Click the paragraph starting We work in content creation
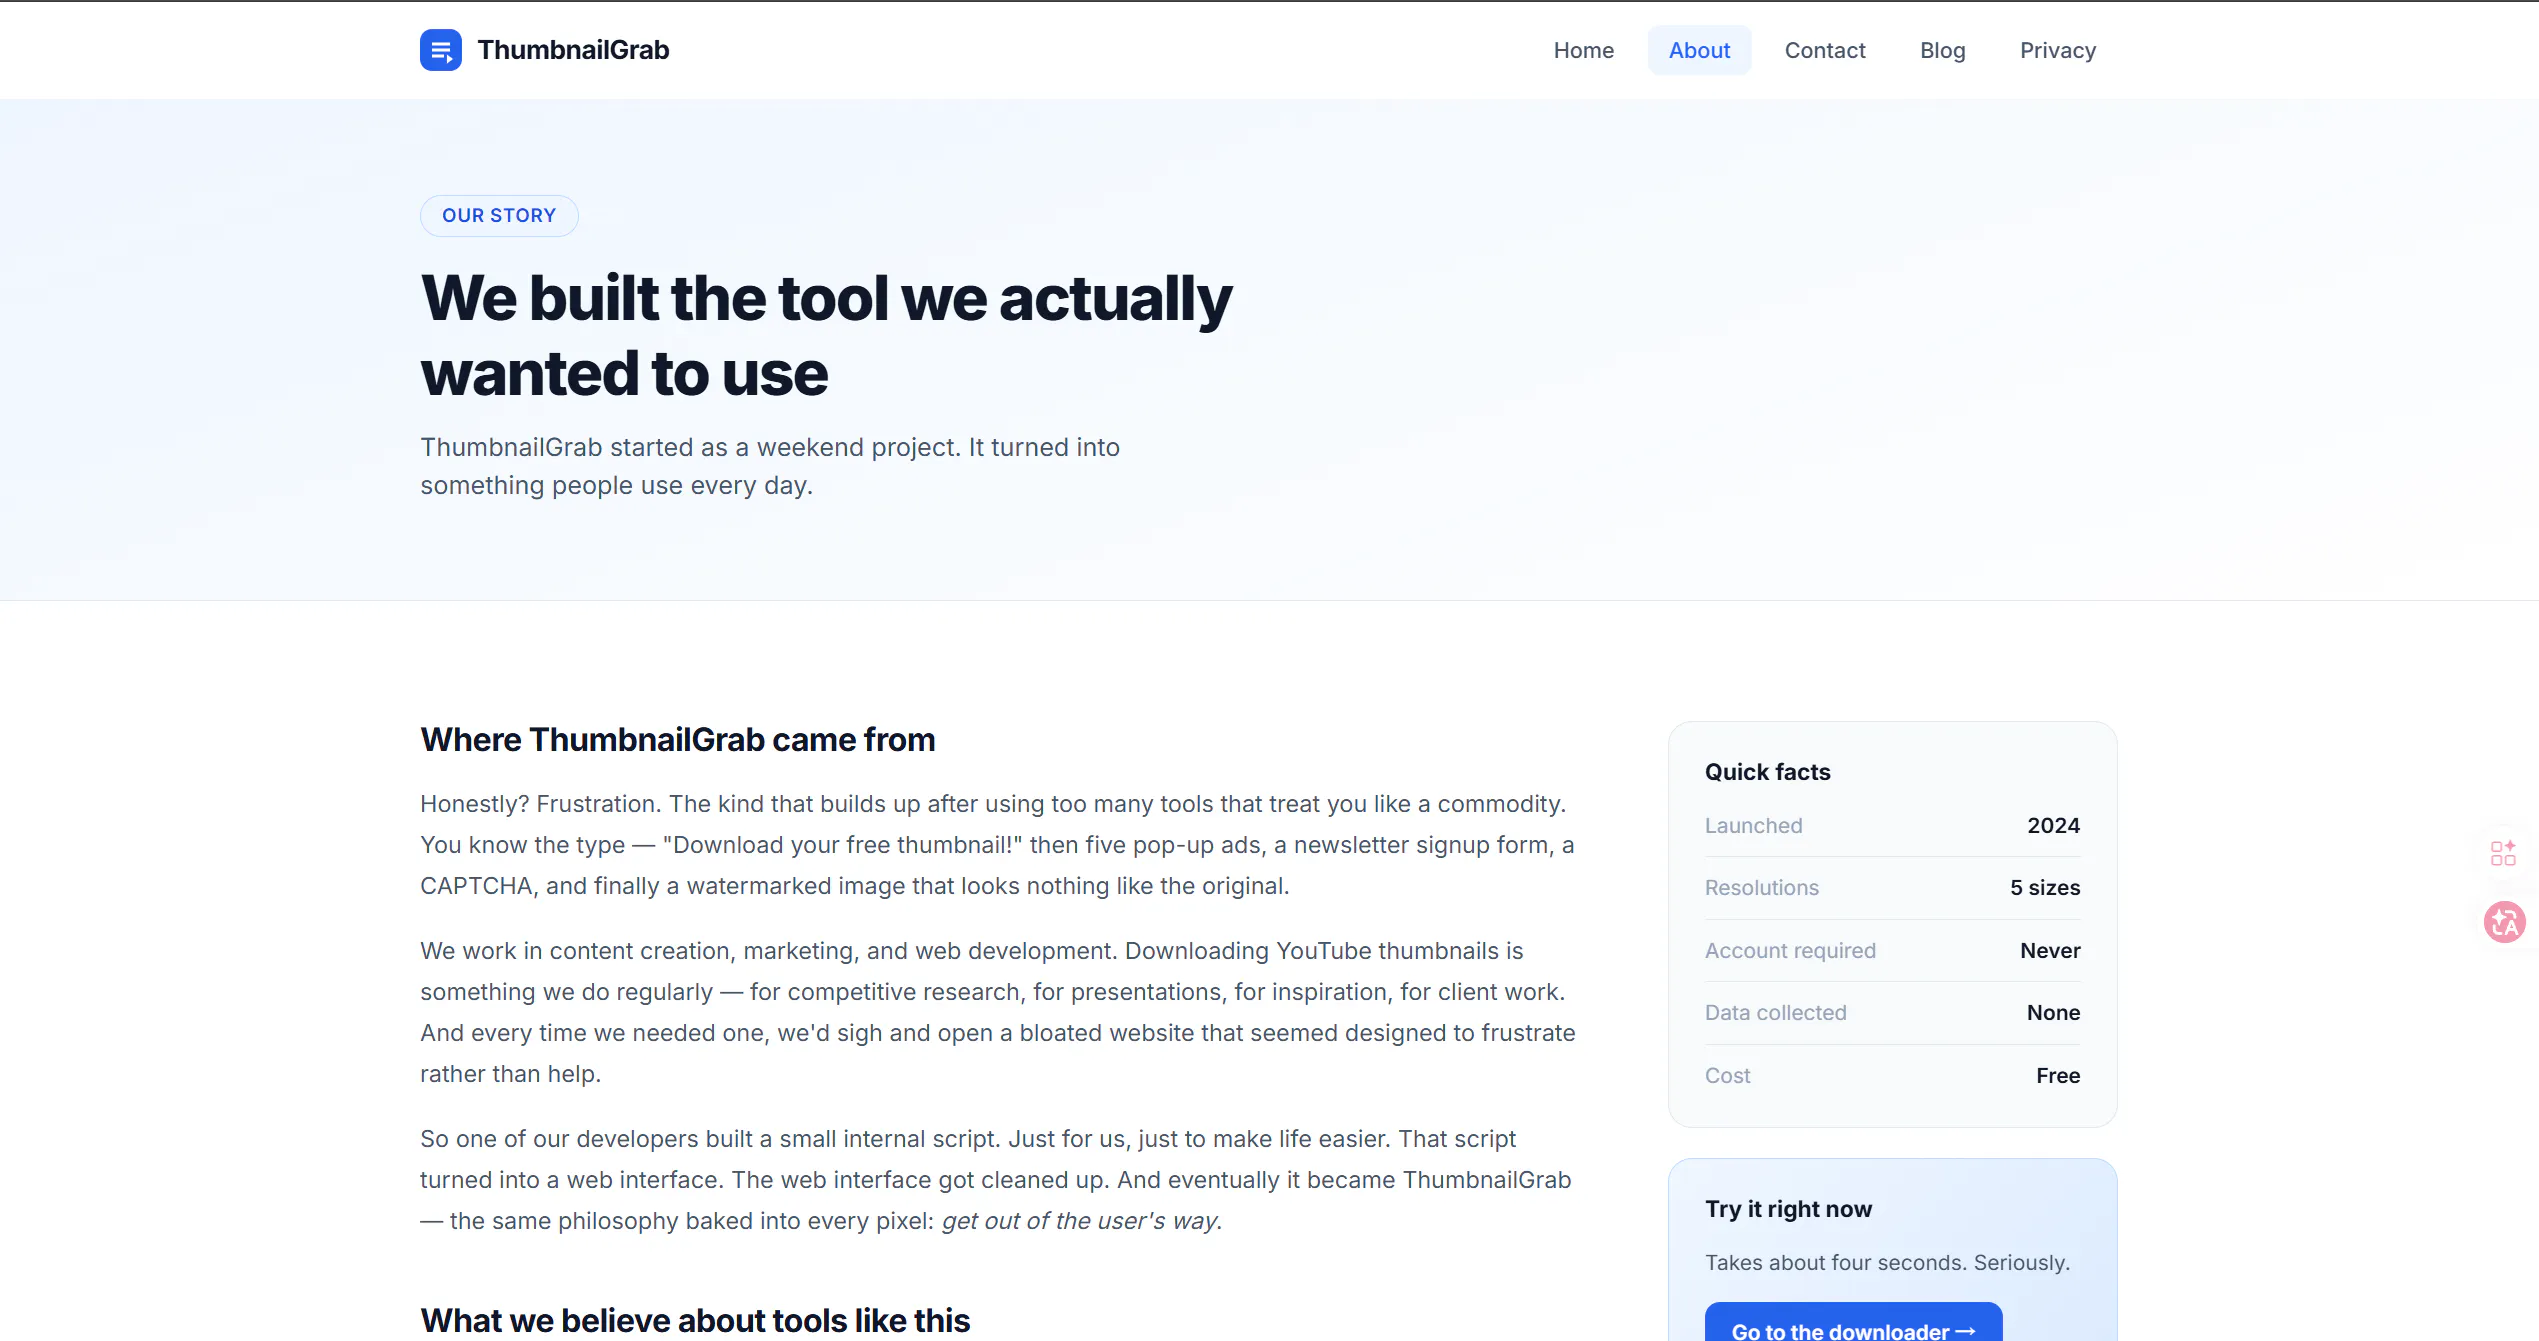The width and height of the screenshot is (2539, 1341). (x=998, y=1012)
